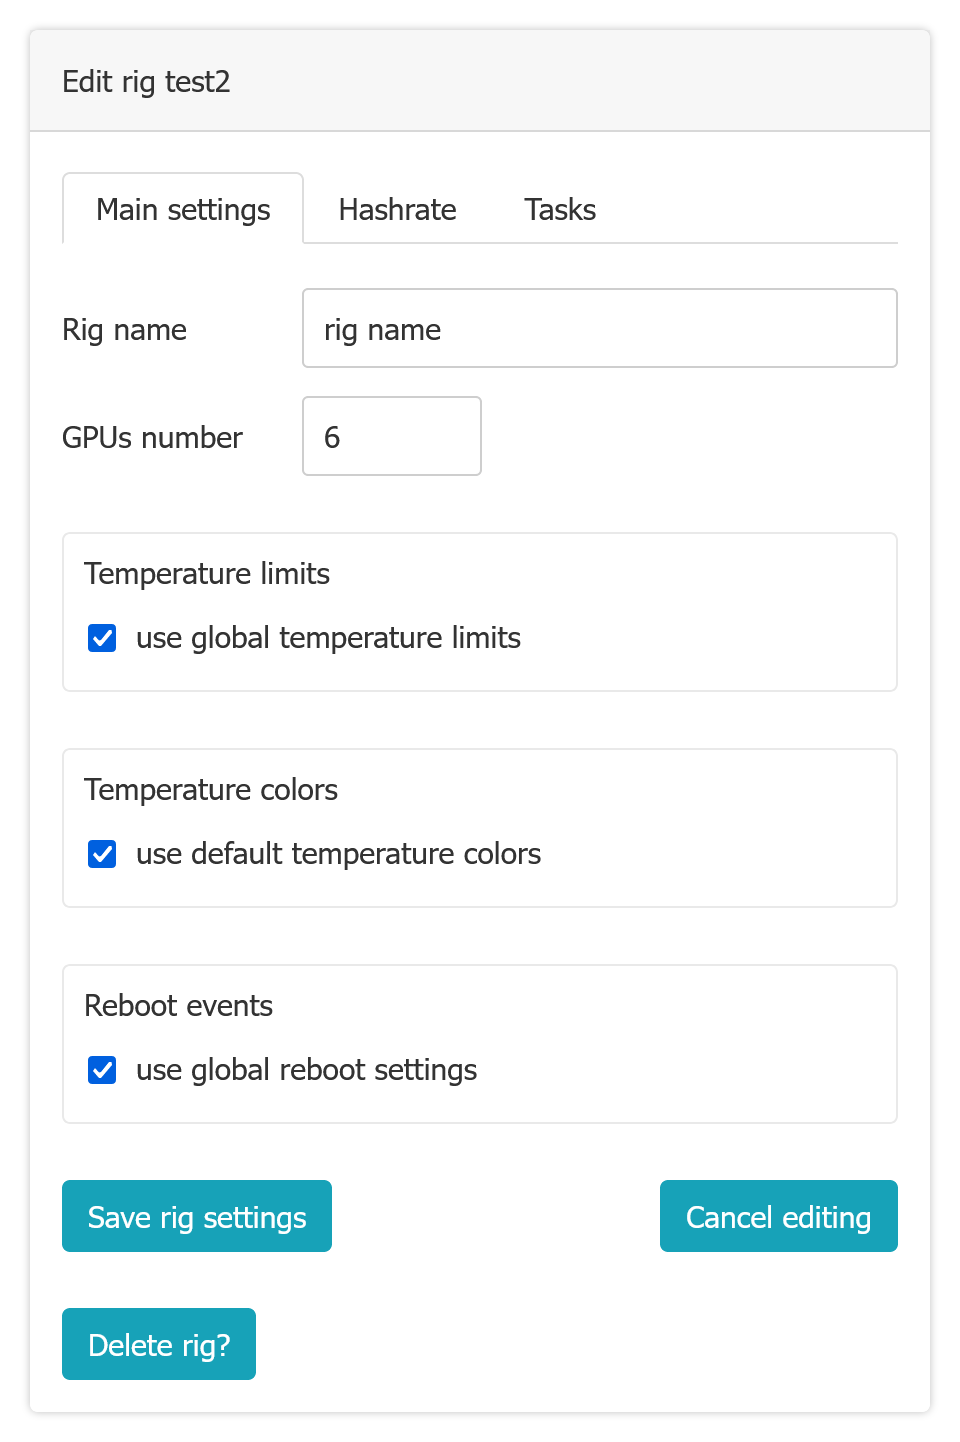Viewport: 960px width, 1442px height.
Task: Click the Edit rig test2 title
Action: click(147, 81)
